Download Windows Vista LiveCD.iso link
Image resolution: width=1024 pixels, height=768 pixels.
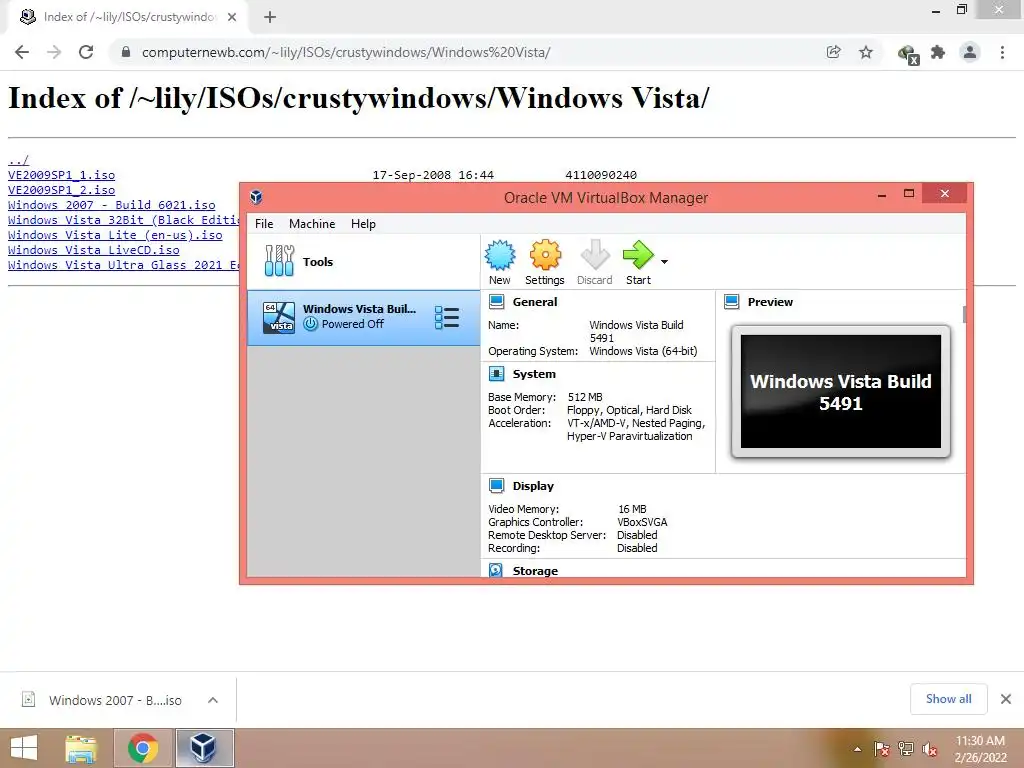click(x=93, y=250)
